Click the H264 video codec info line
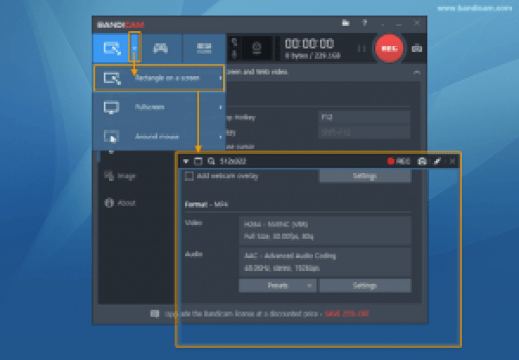Screen dimensions: 519x360 pos(276,224)
